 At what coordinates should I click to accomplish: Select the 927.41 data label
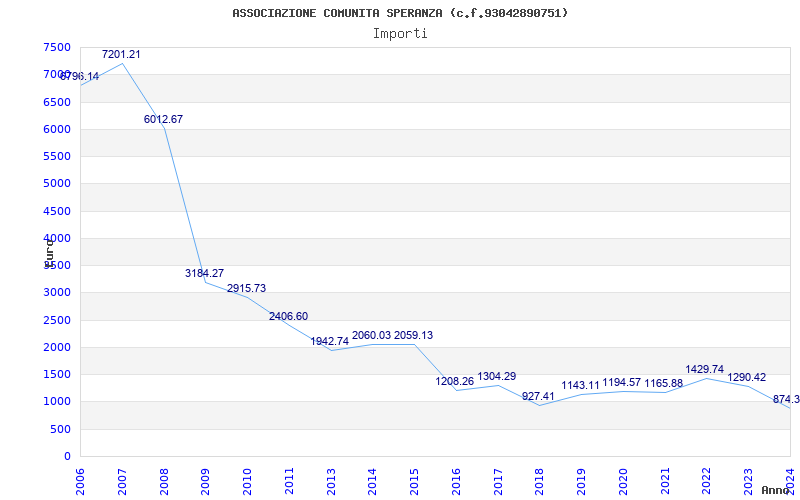coord(538,396)
